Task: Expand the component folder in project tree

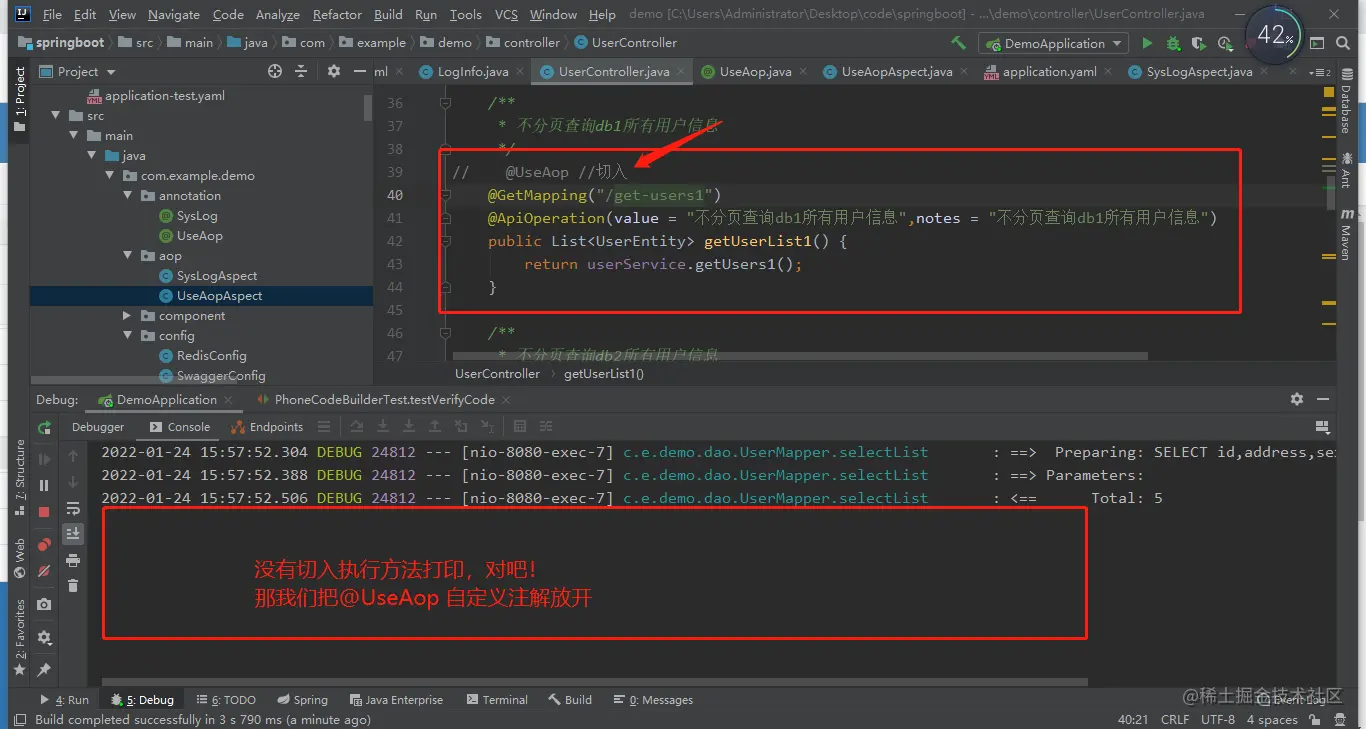Action: coord(127,316)
